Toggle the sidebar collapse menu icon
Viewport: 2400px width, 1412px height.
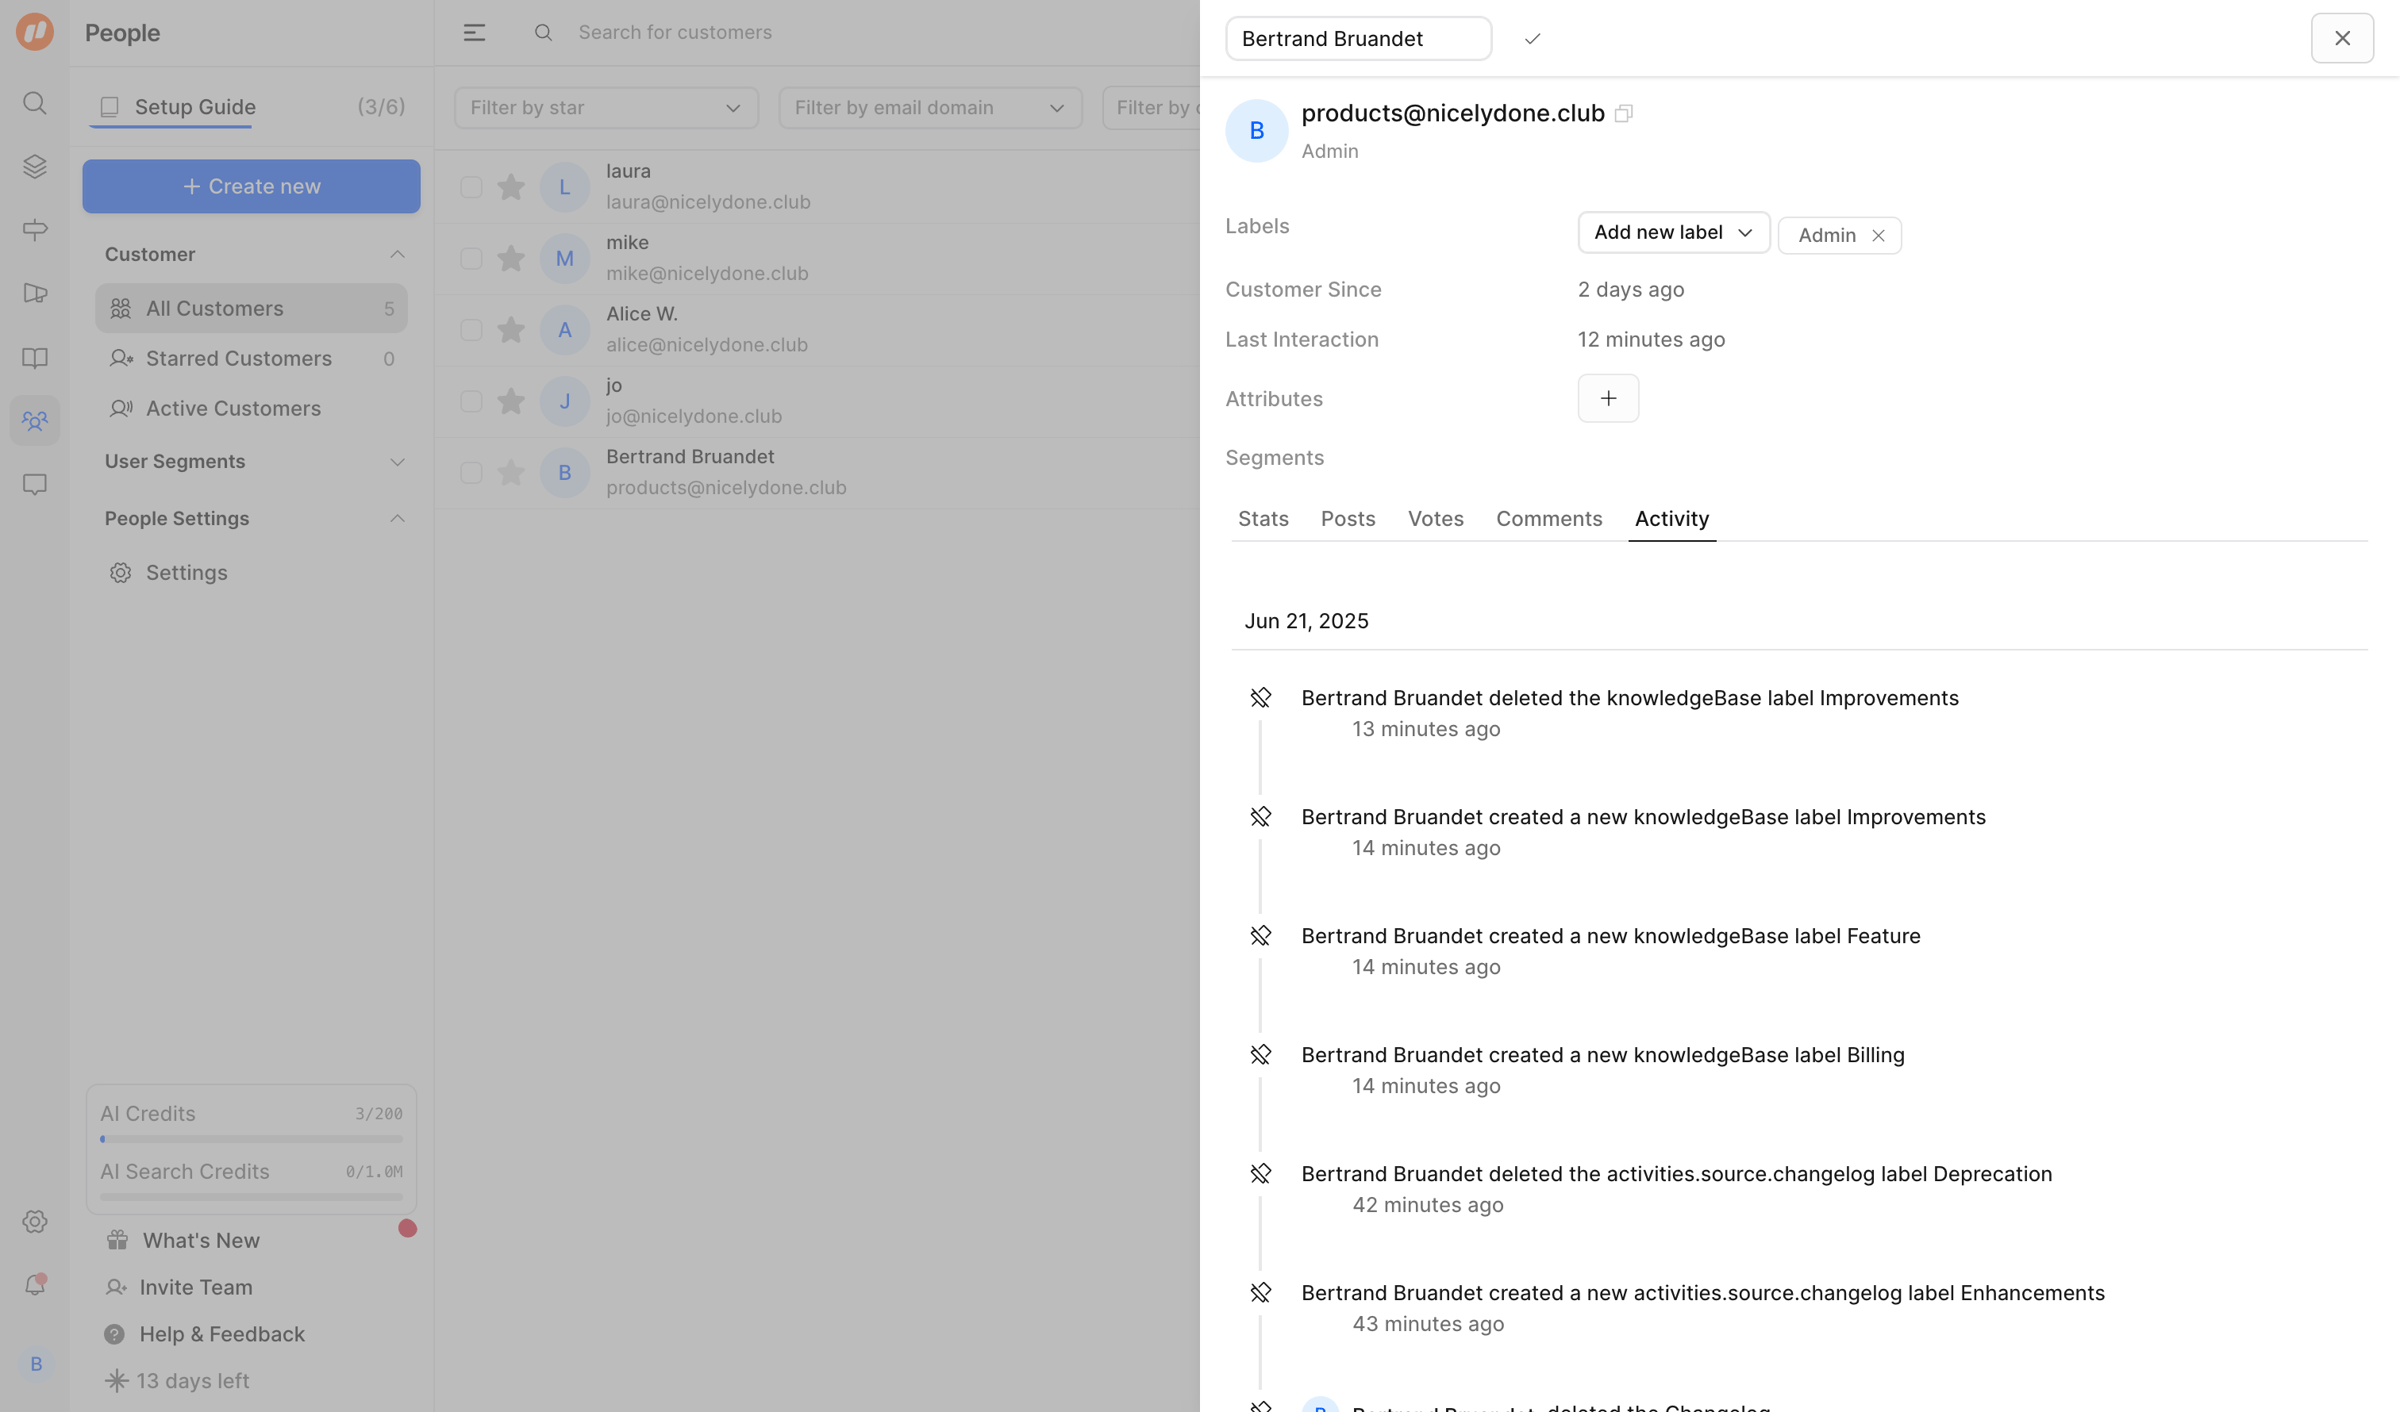coord(474,32)
